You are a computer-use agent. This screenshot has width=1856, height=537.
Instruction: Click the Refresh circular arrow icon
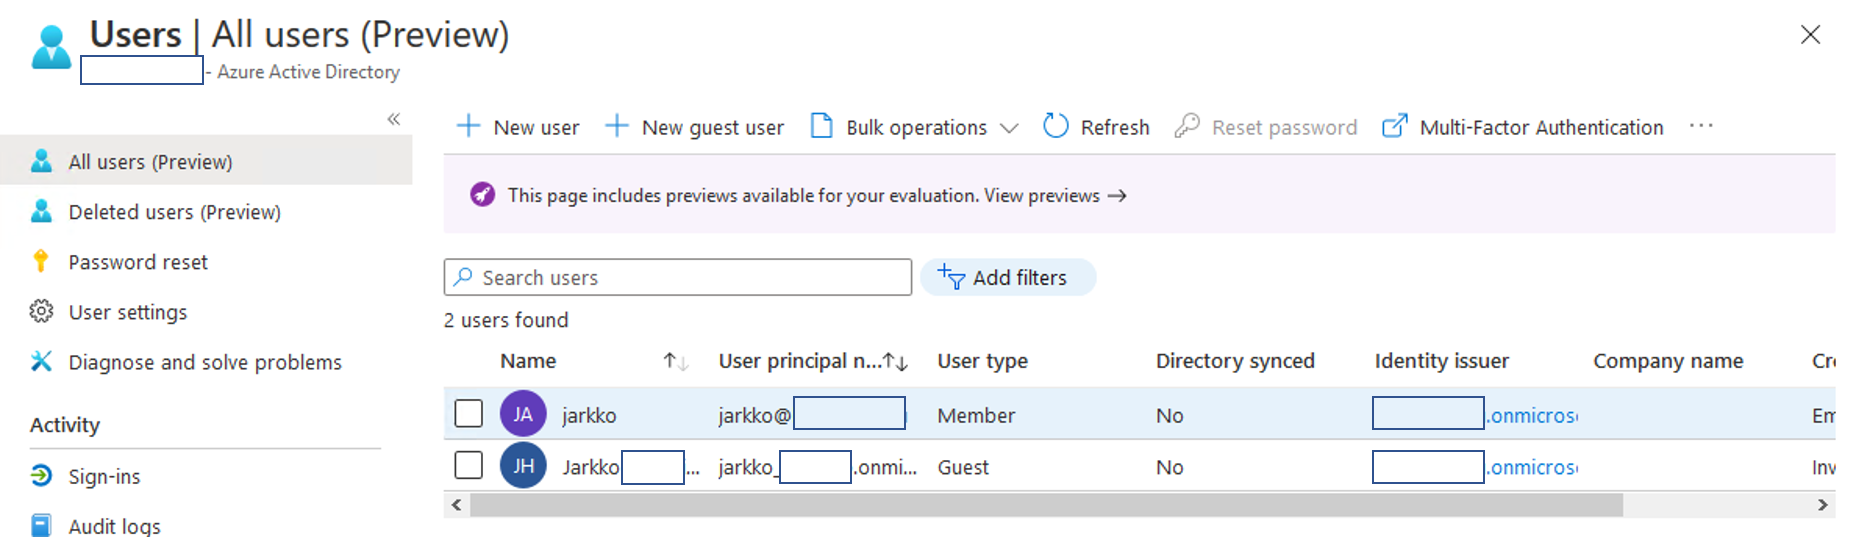(1055, 126)
